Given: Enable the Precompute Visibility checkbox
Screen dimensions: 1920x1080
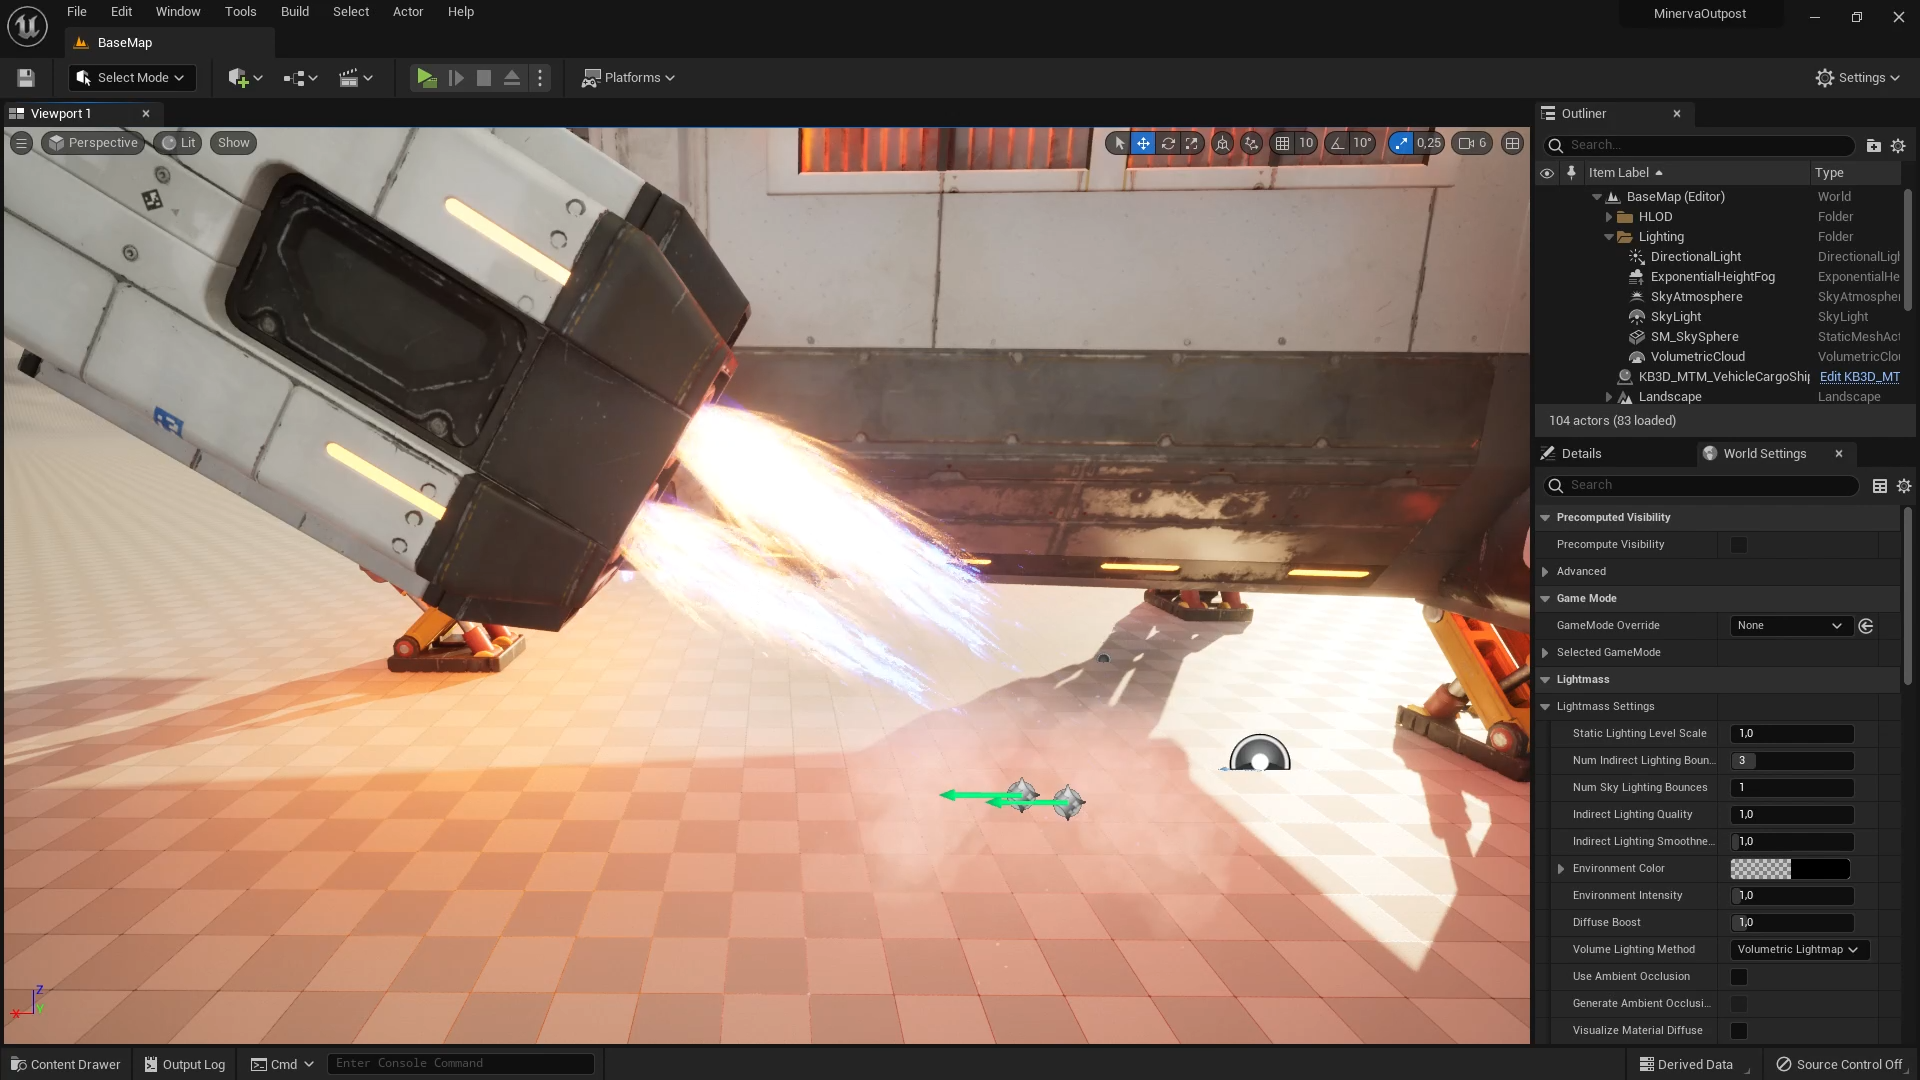Looking at the screenshot, I should [1738, 545].
